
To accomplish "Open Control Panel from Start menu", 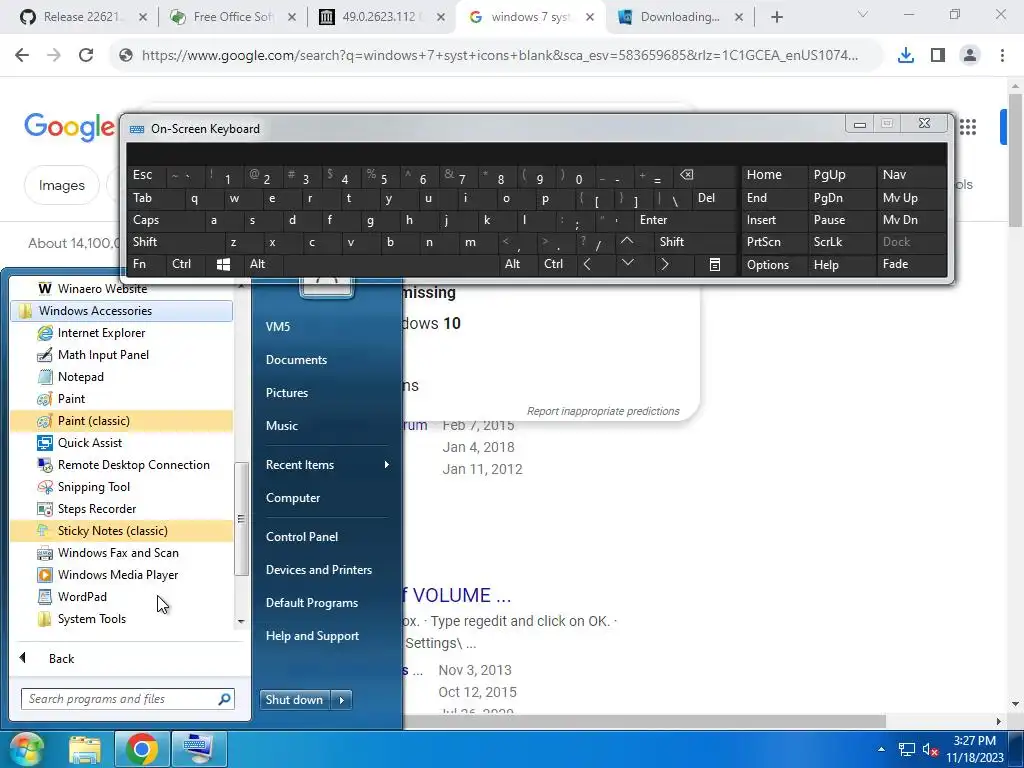I will pos(302,537).
